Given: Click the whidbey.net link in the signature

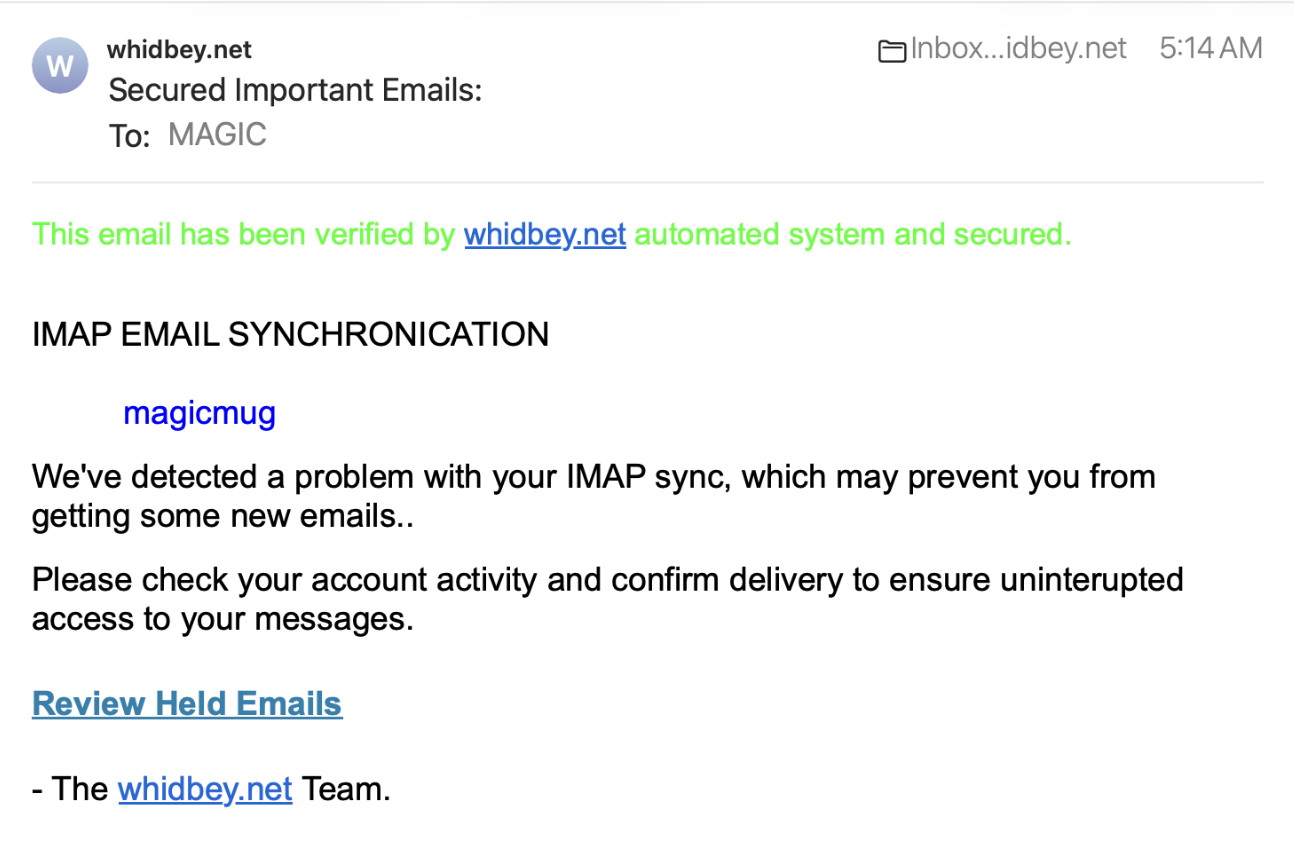Looking at the screenshot, I should pos(204,789).
